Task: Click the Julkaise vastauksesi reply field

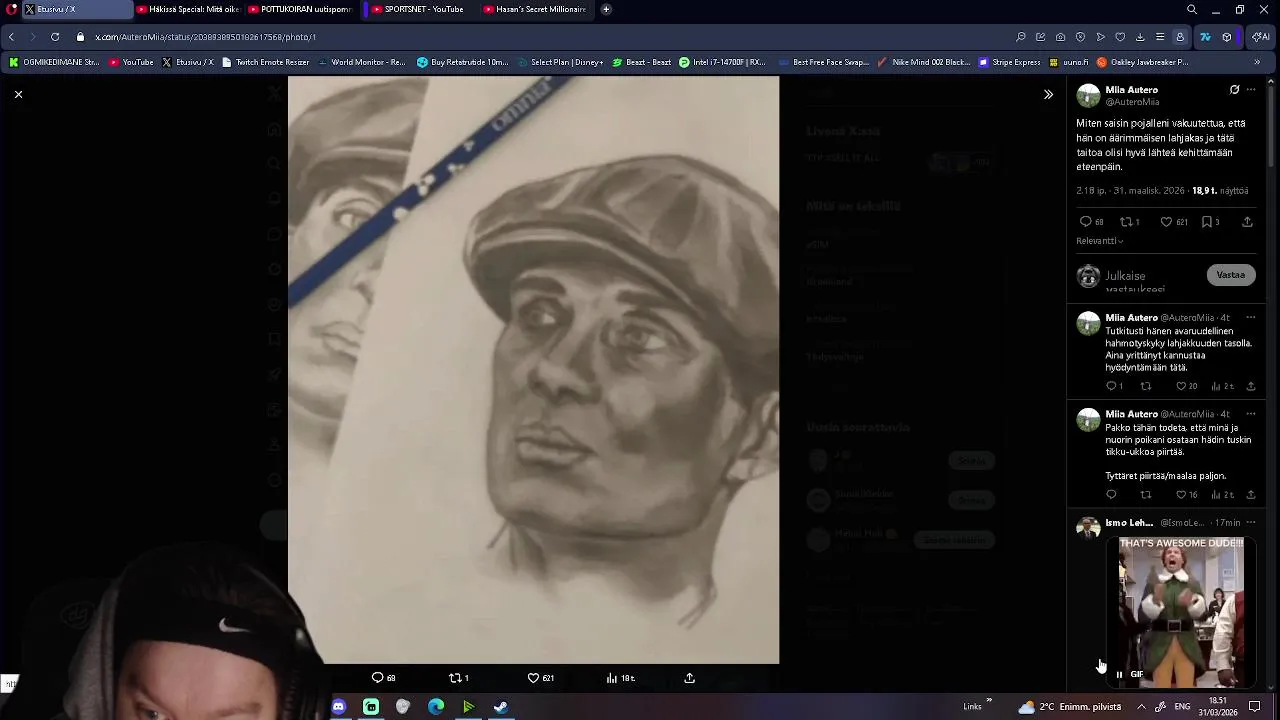Action: click(x=1151, y=281)
